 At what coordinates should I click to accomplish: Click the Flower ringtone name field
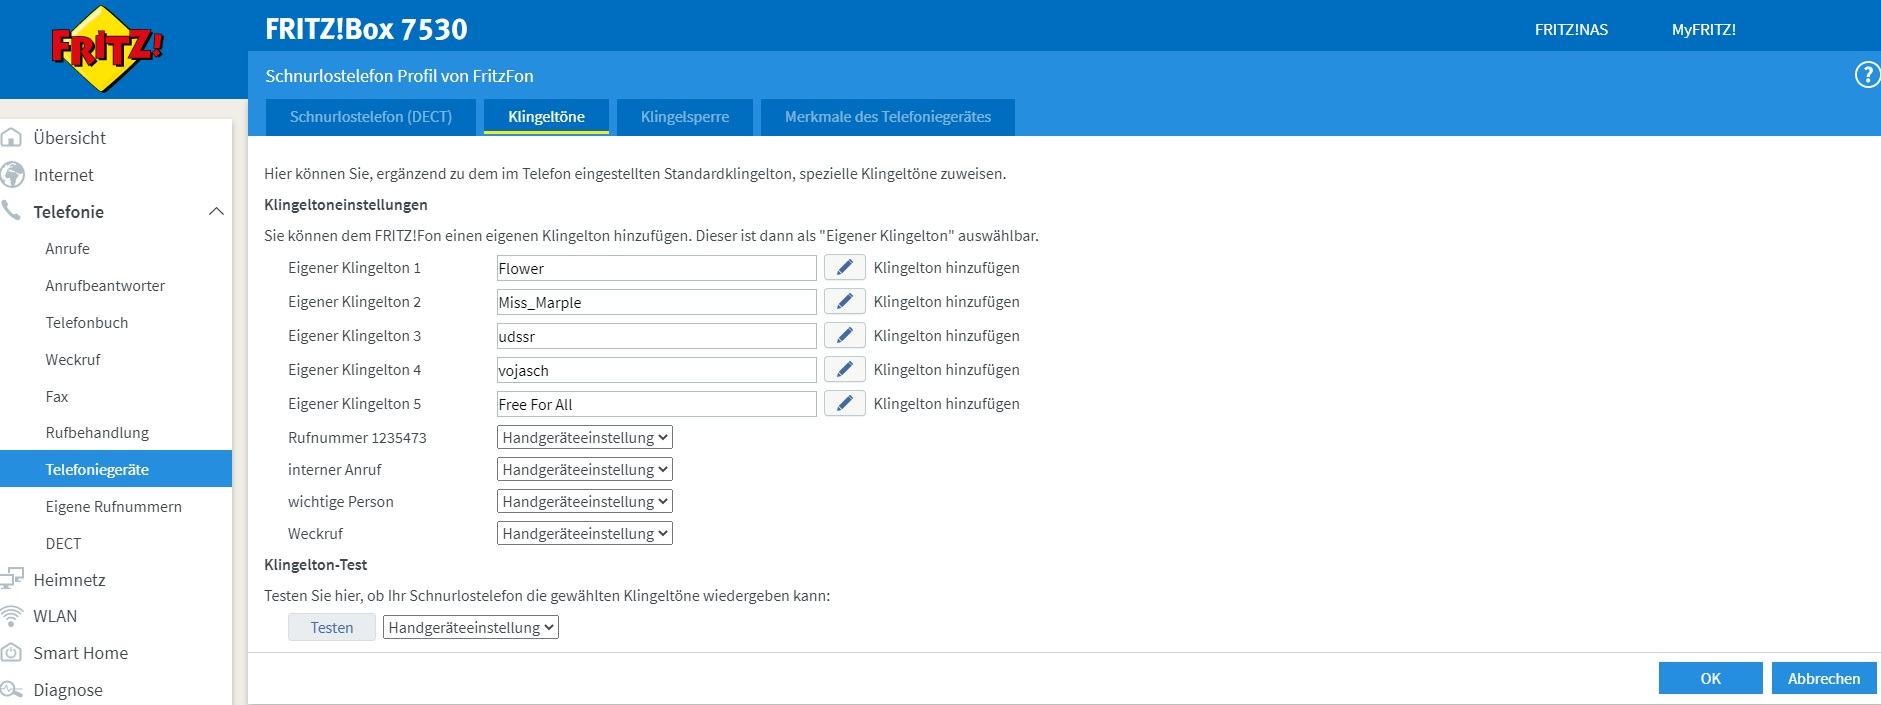click(656, 268)
